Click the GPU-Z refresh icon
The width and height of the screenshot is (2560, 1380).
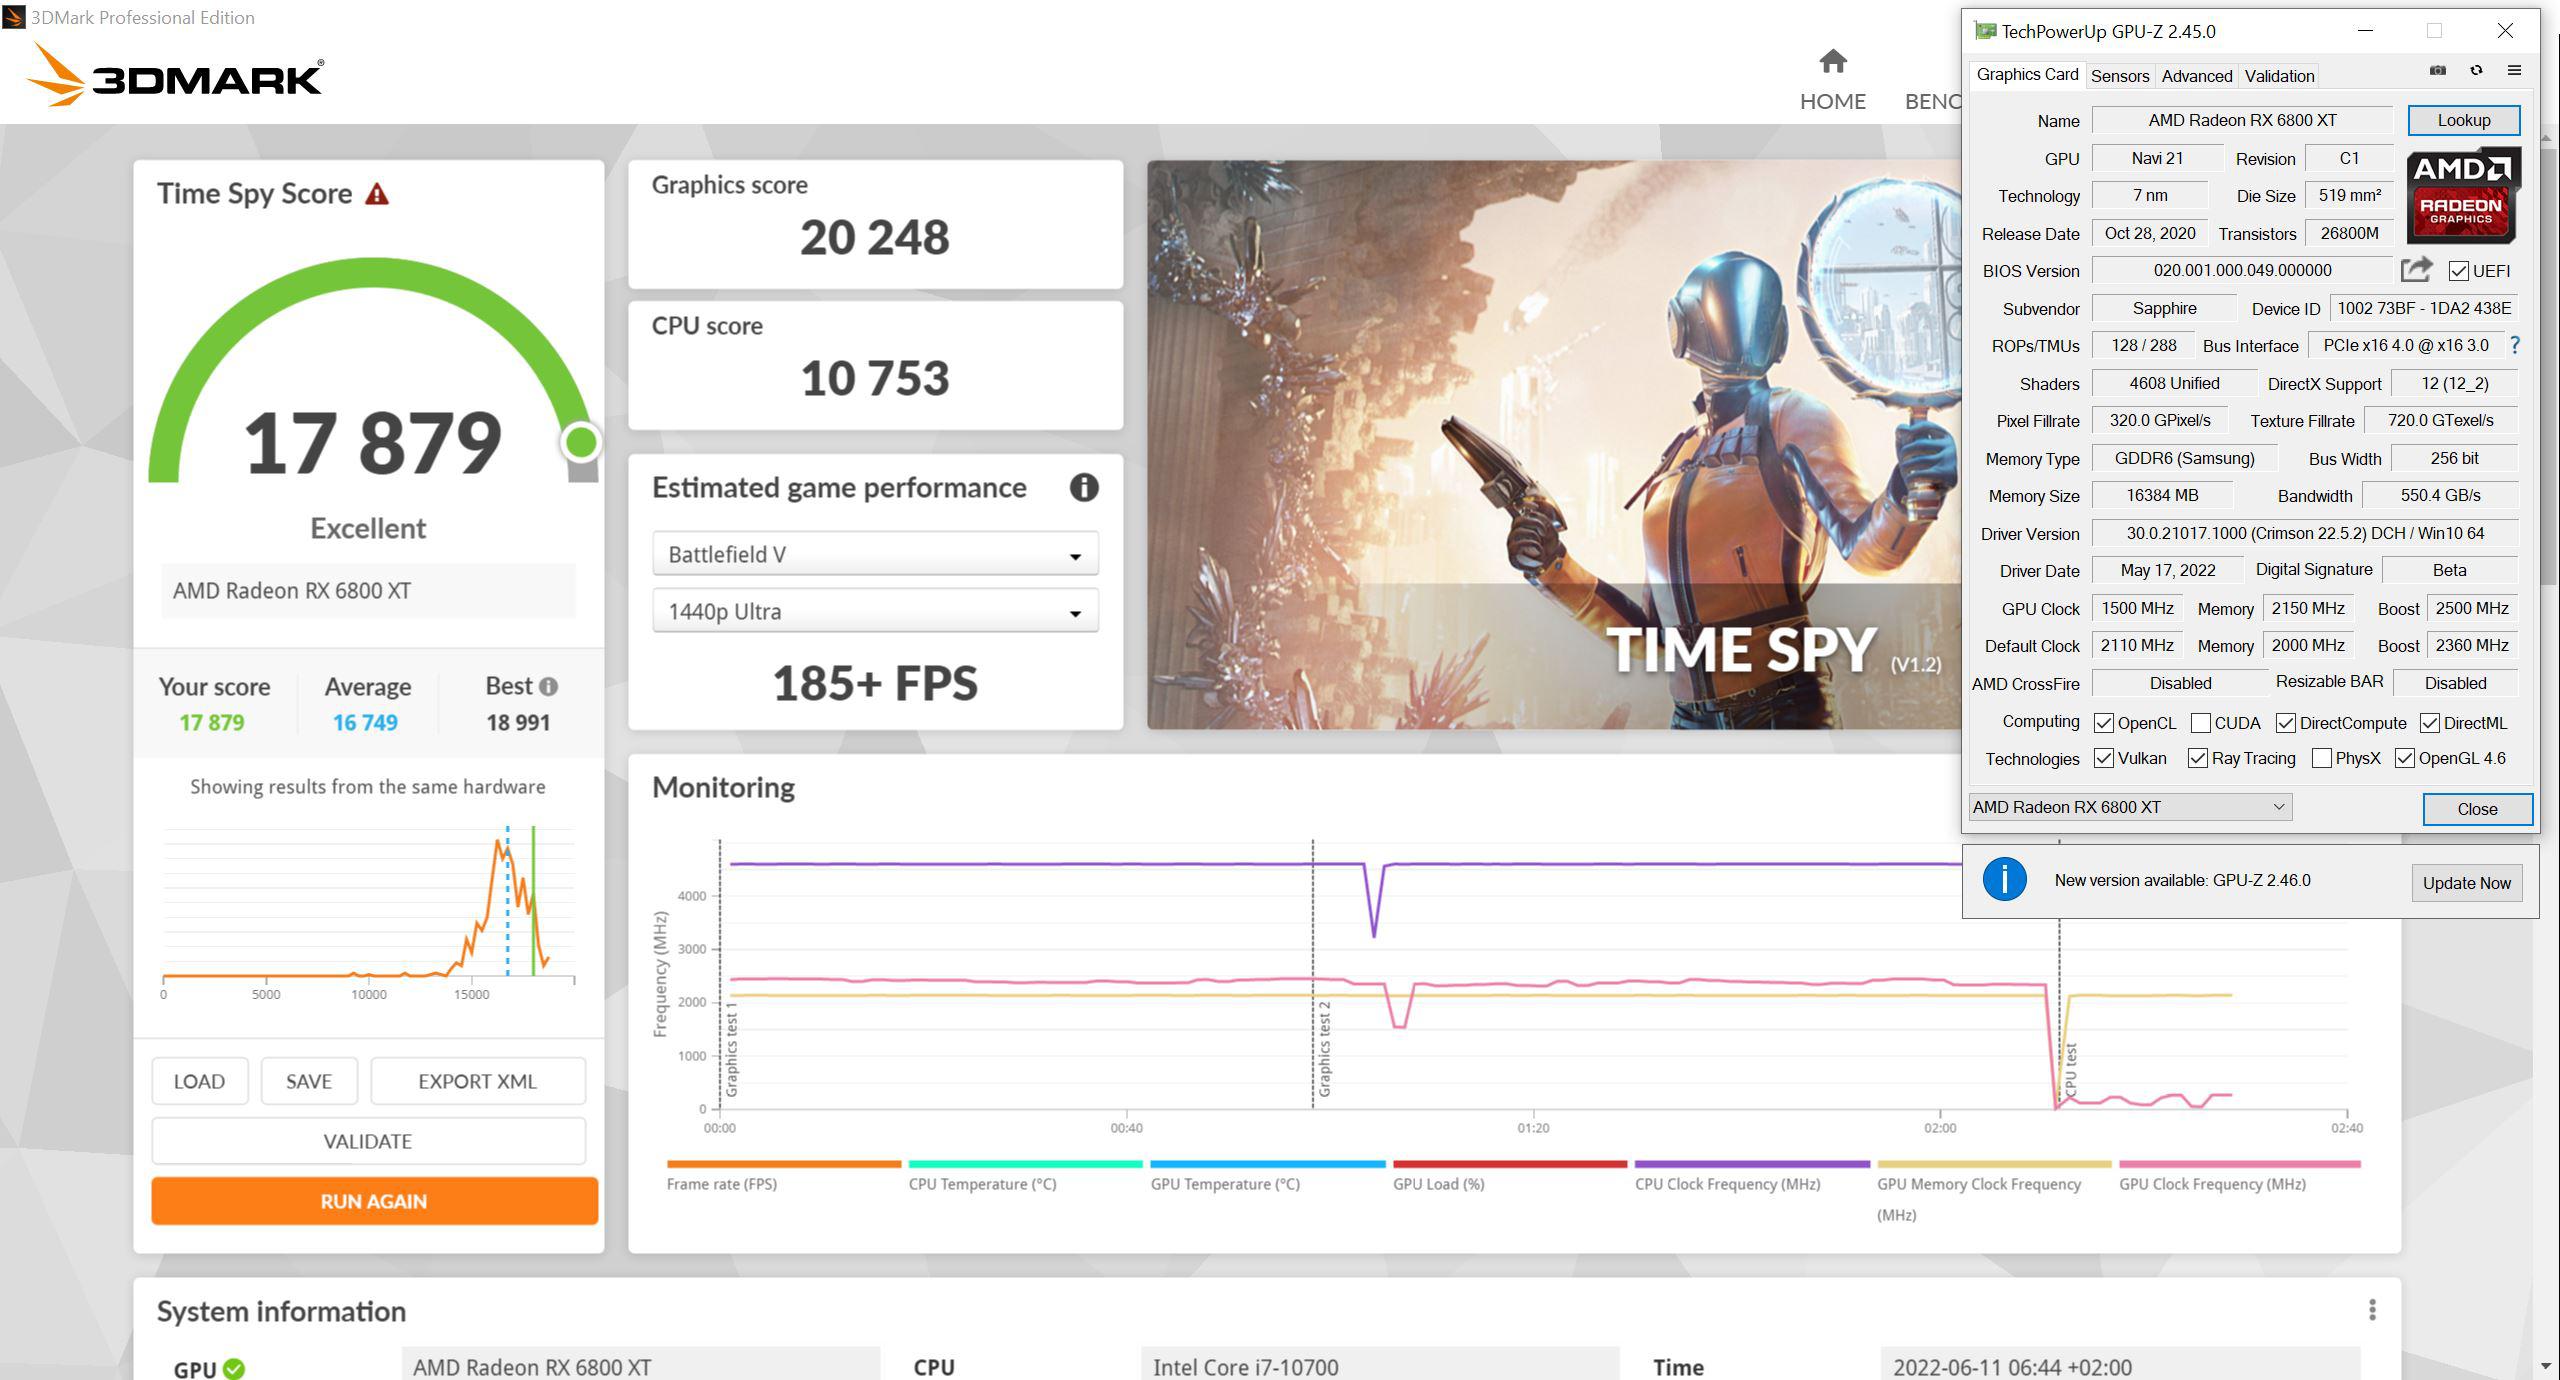tap(2476, 71)
